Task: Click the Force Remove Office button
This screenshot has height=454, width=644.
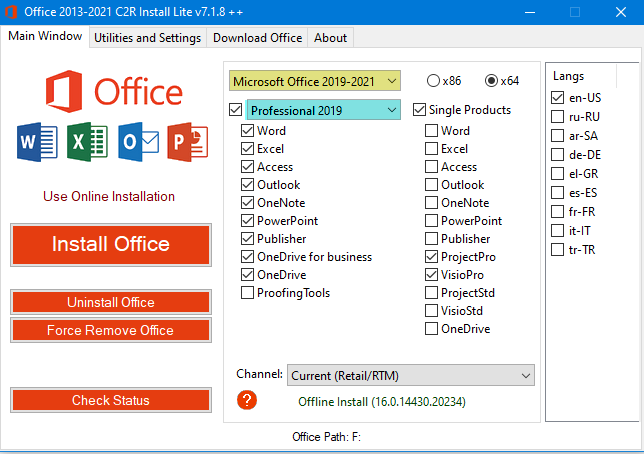Action: [x=111, y=330]
